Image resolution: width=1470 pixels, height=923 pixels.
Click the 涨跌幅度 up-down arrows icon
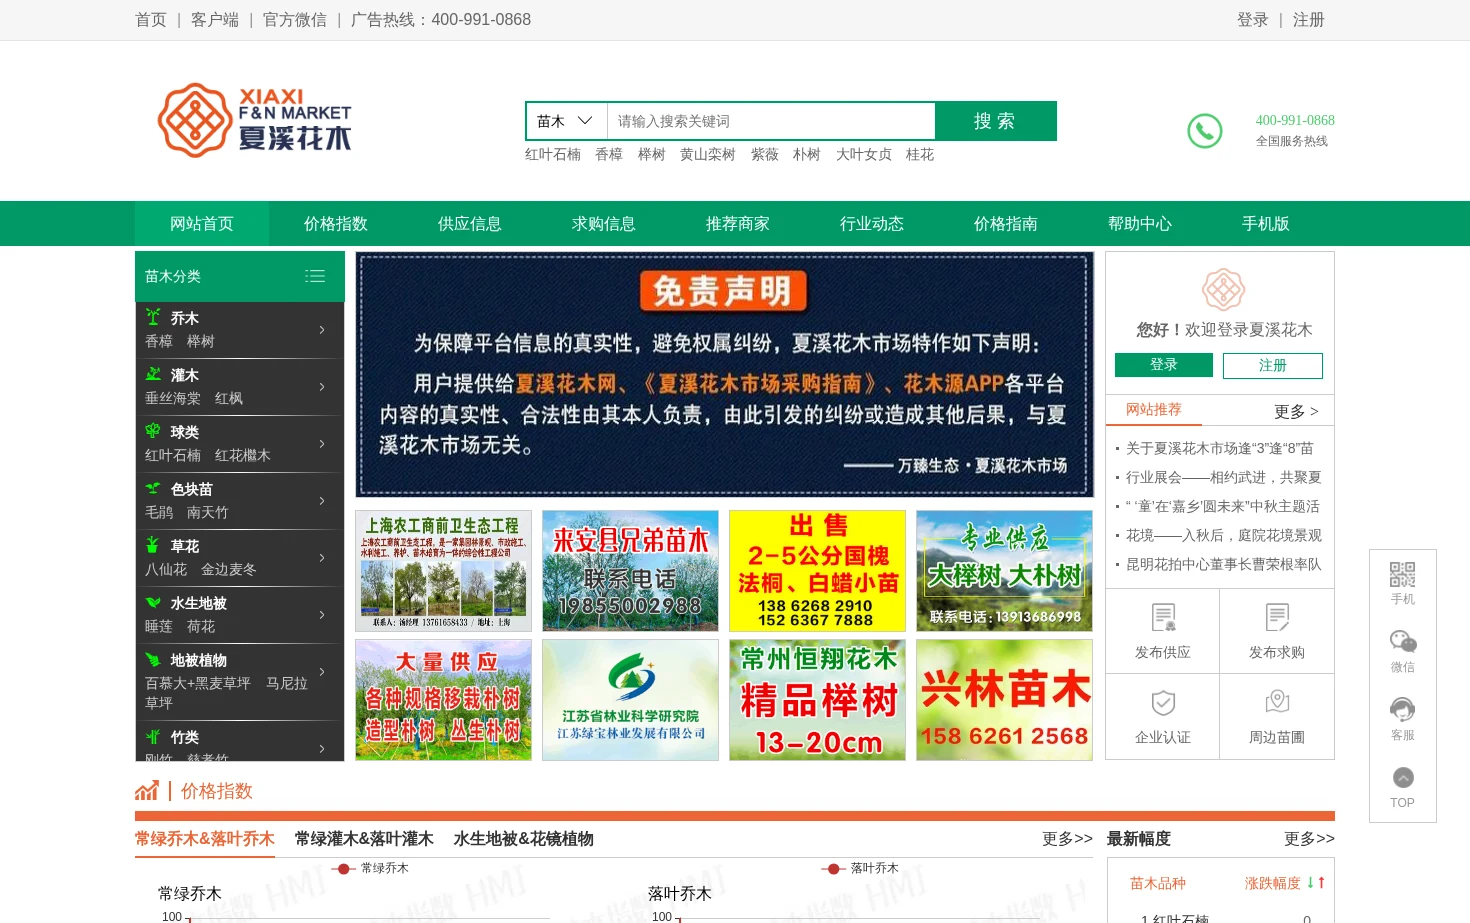[1315, 883]
